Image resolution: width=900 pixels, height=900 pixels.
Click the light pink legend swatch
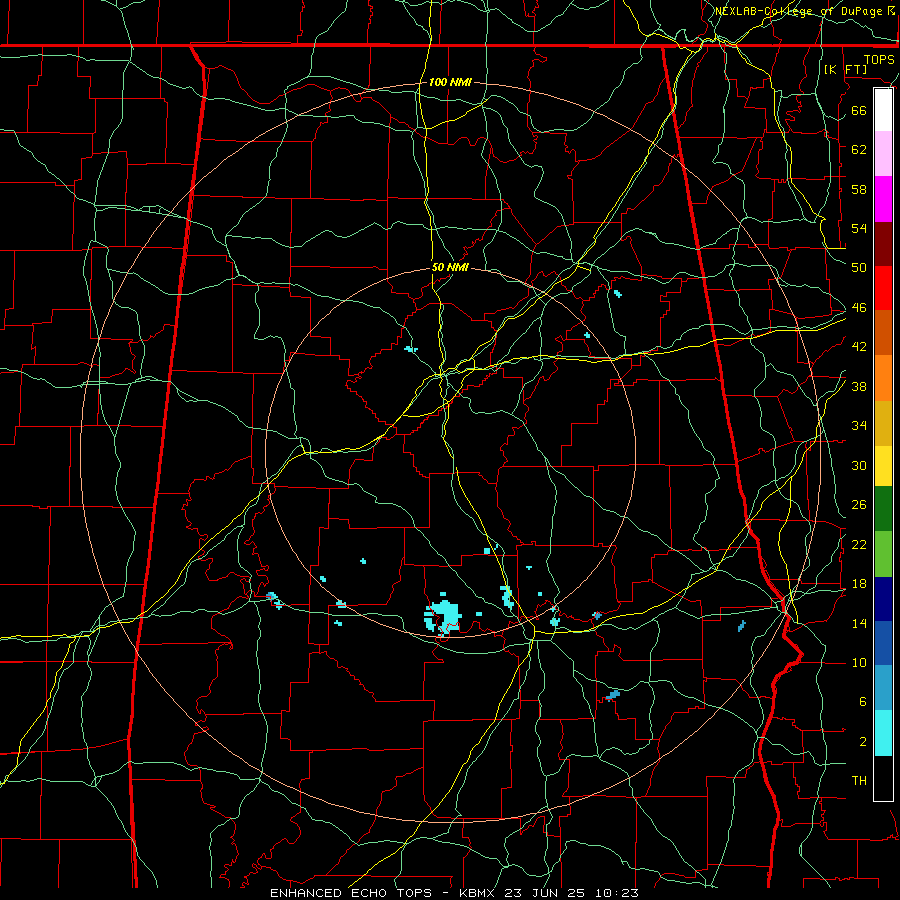coord(883,154)
